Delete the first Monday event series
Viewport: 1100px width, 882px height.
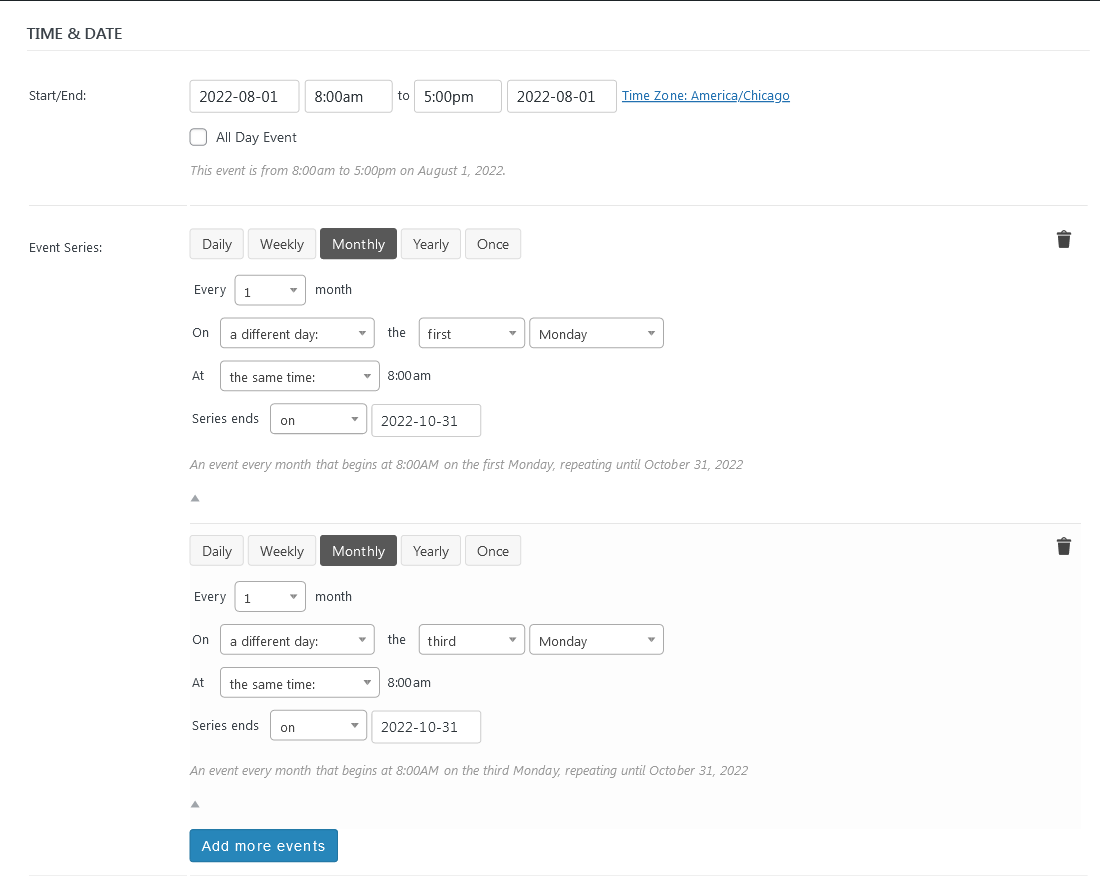pyautogui.click(x=1063, y=239)
